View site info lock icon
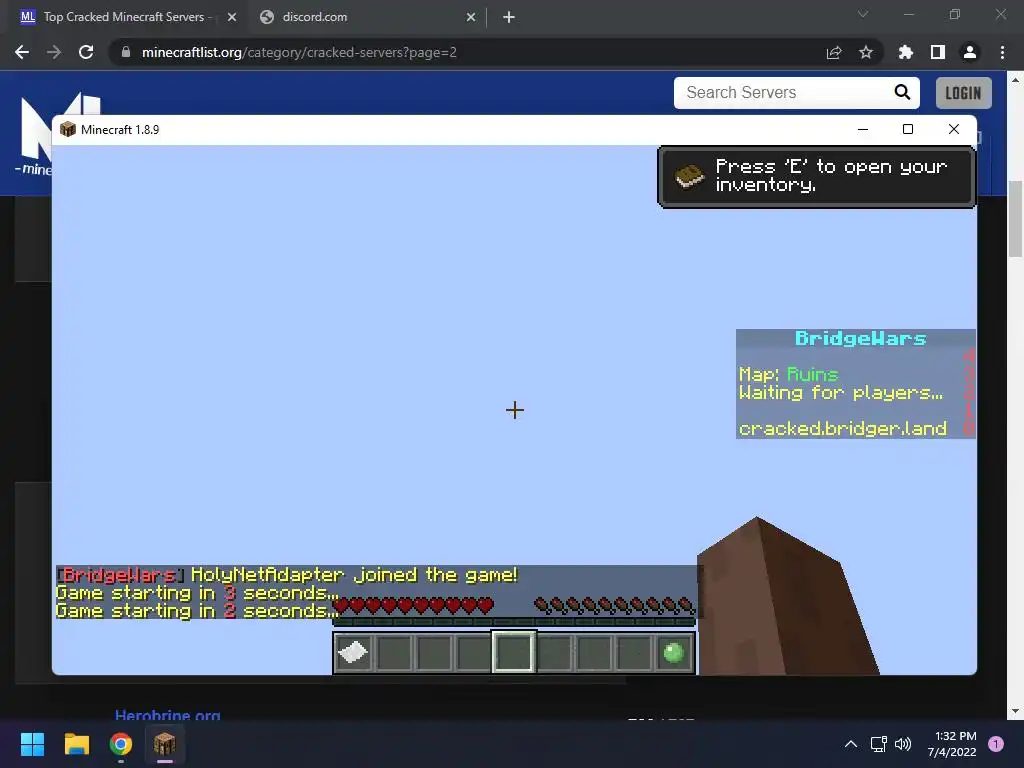Image resolution: width=1024 pixels, height=768 pixels. tap(126, 52)
